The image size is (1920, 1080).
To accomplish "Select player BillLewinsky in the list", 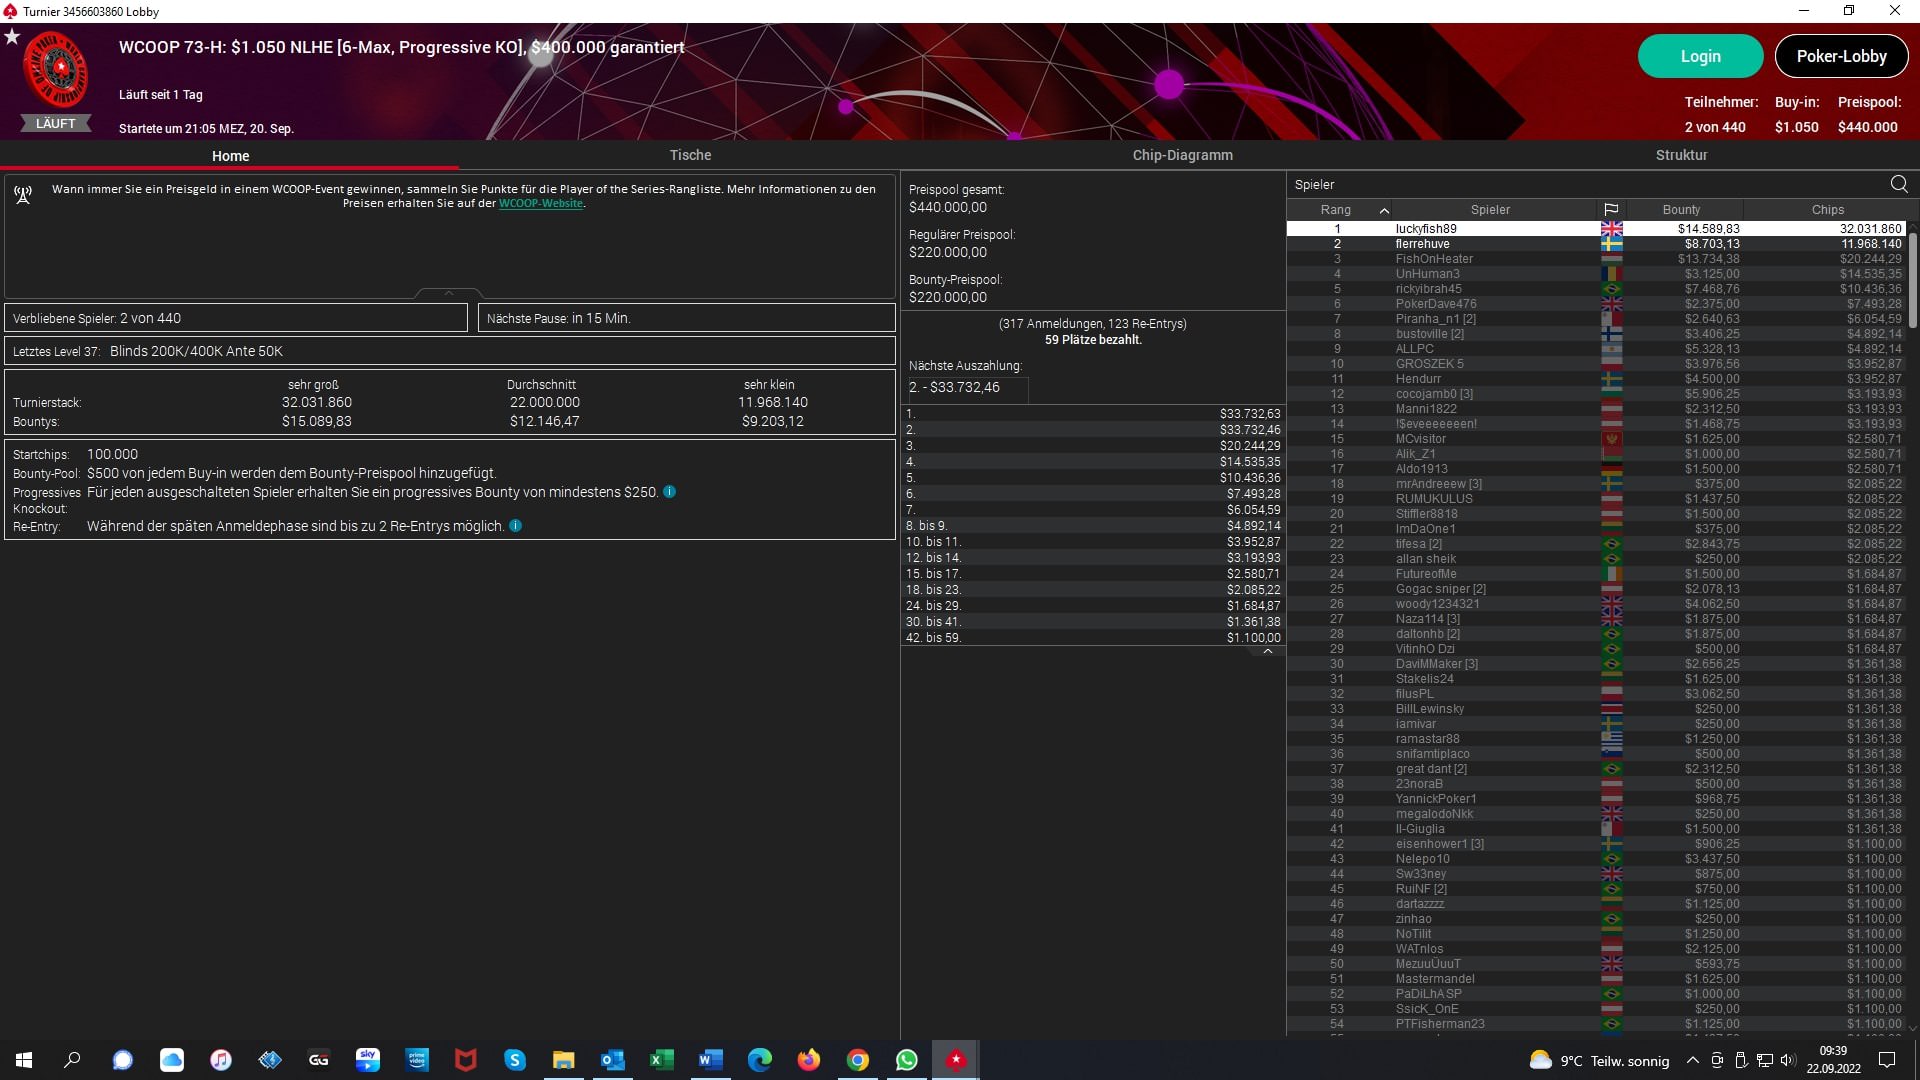I will [x=1596, y=709].
